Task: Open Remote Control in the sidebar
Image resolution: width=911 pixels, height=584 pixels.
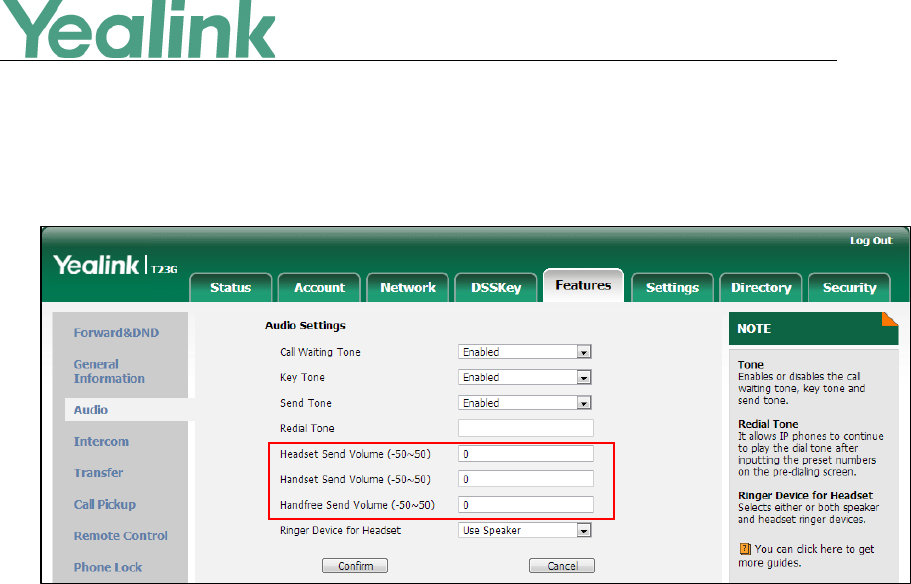Action: click(121, 536)
